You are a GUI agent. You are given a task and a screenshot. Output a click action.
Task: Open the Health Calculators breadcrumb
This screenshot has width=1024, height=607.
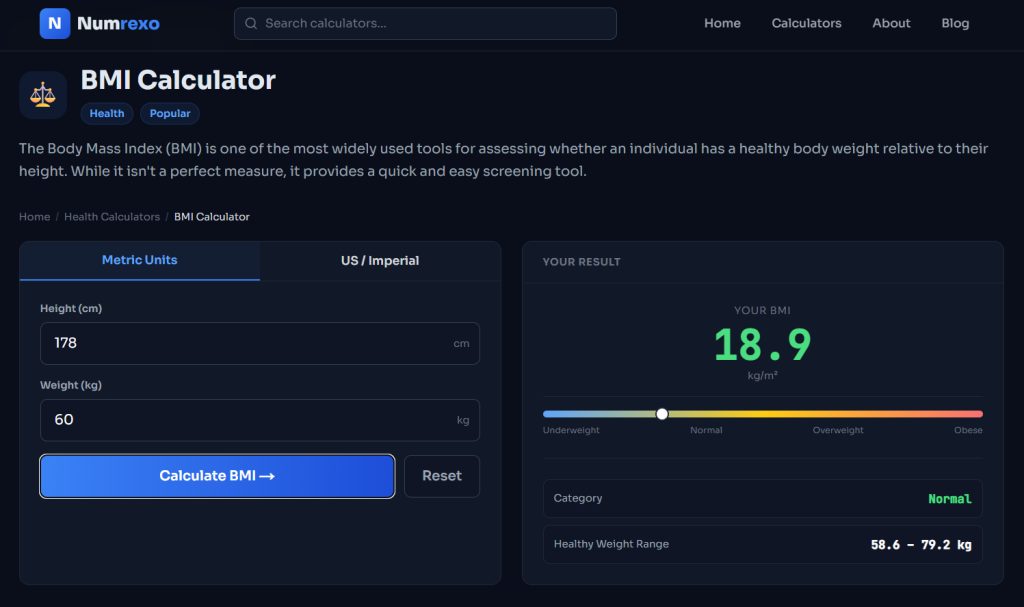[x=112, y=217]
